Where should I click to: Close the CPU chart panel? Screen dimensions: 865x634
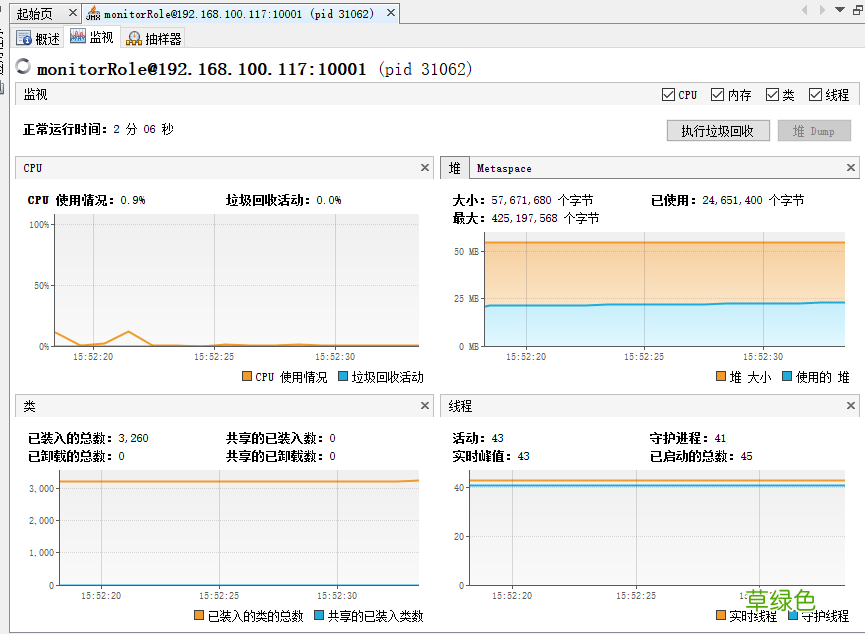point(425,168)
